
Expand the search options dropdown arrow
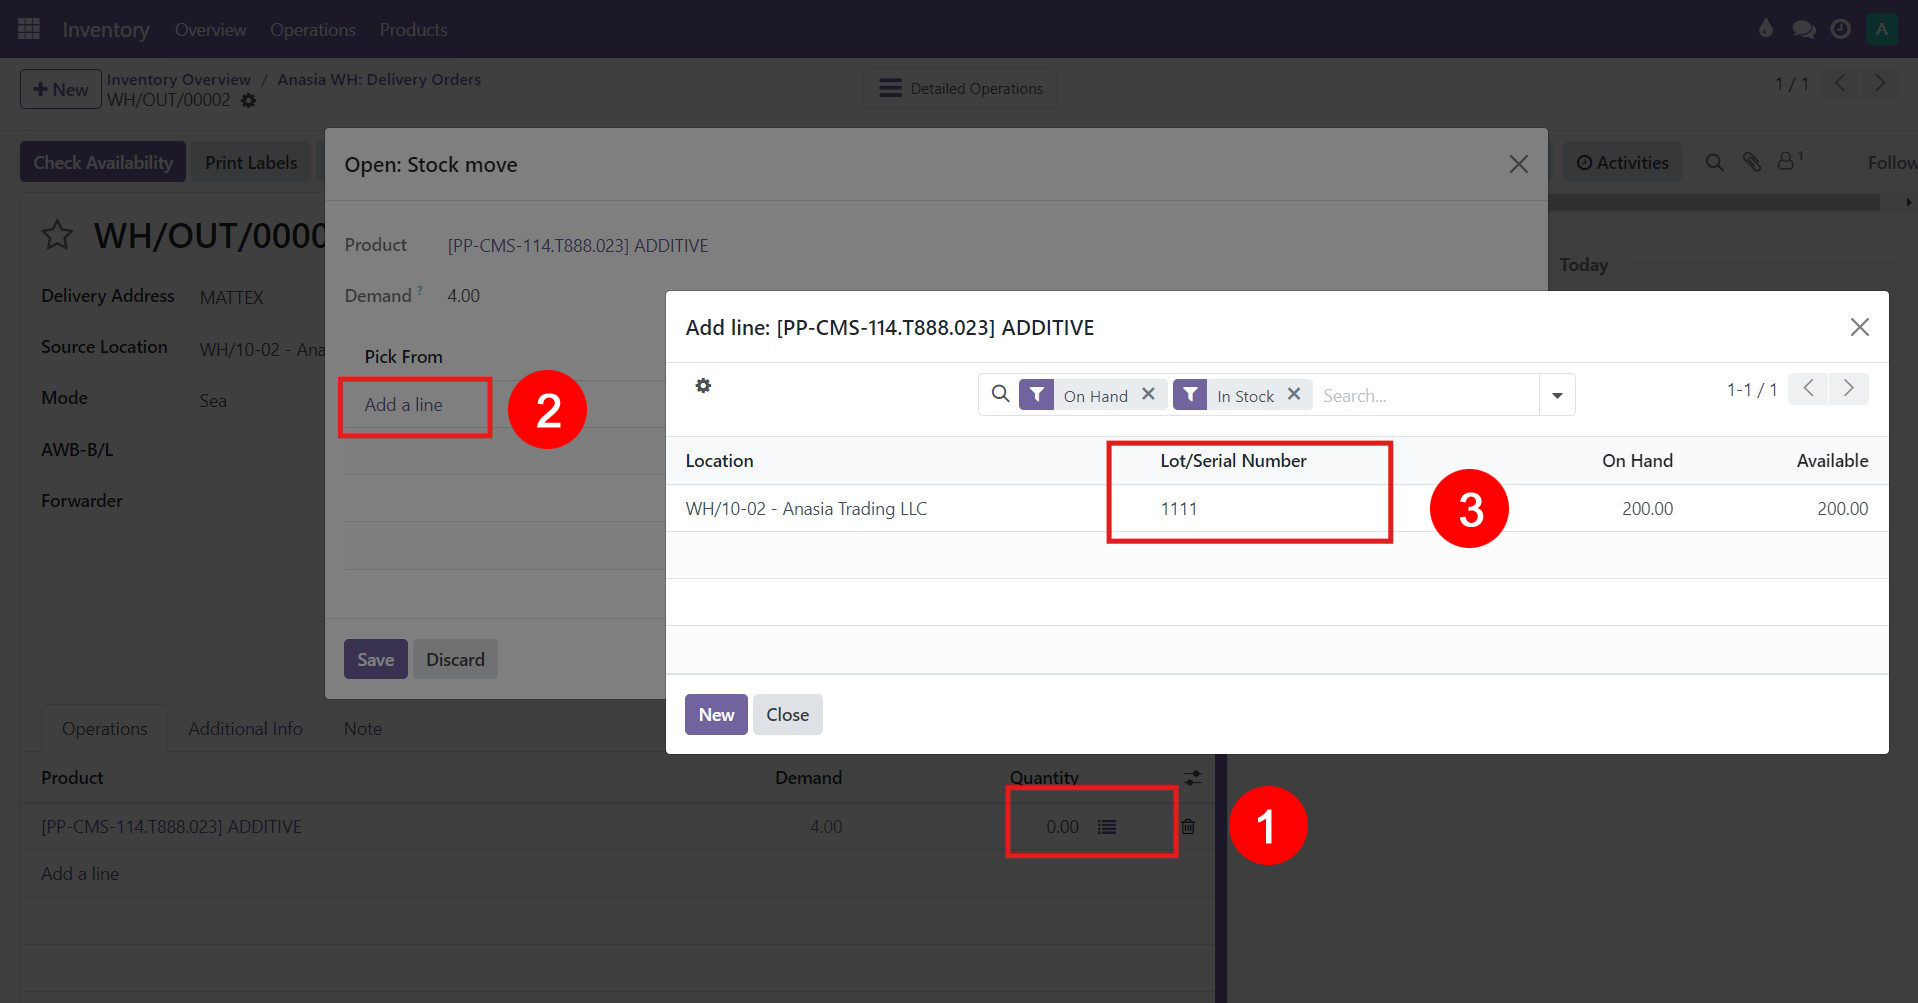point(1557,395)
